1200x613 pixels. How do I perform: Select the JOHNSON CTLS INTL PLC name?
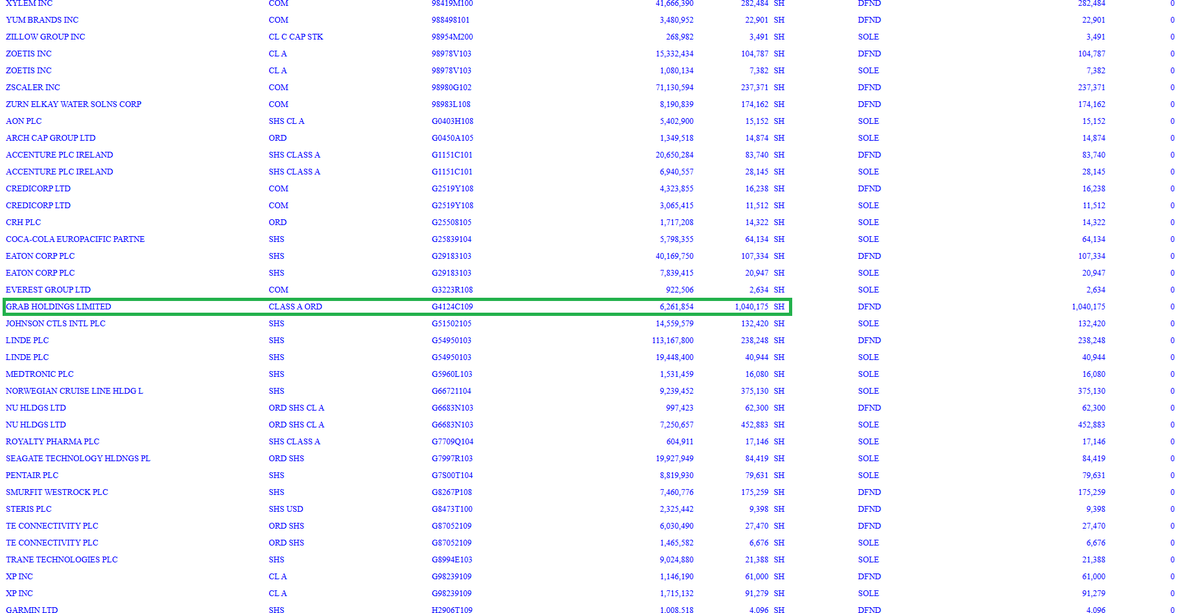pyautogui.click(x=56, y=323)
